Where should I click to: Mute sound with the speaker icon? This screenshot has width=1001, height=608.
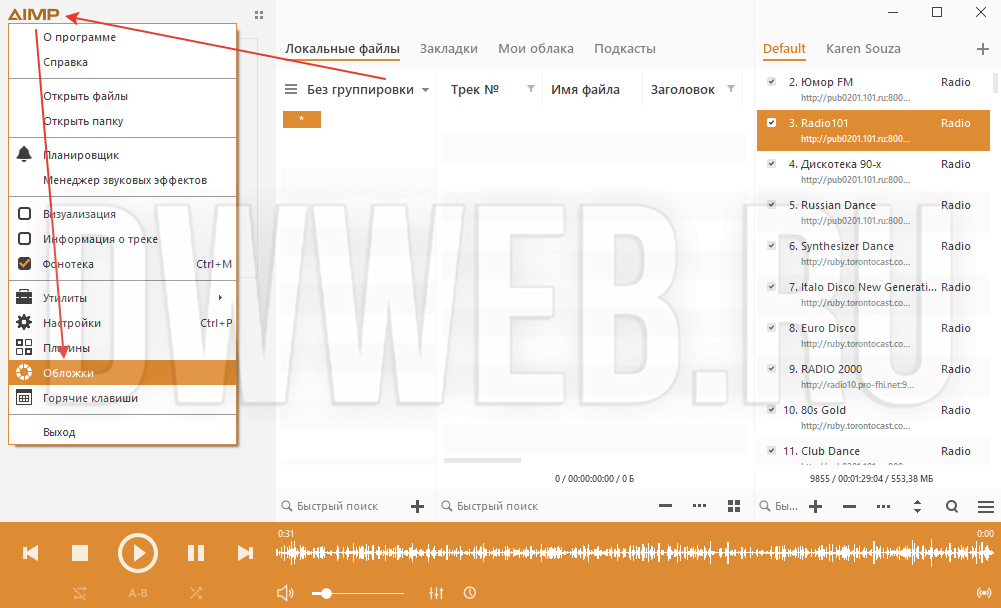pos(285,593)
